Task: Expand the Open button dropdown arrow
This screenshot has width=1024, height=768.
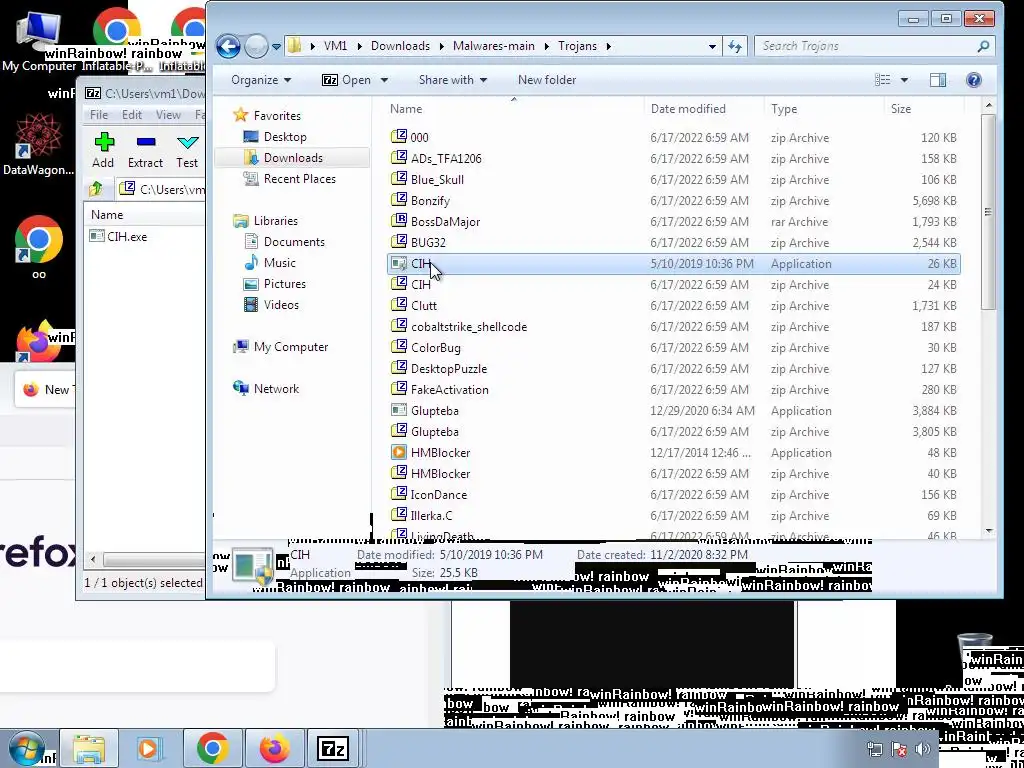Action: [384, 80]
